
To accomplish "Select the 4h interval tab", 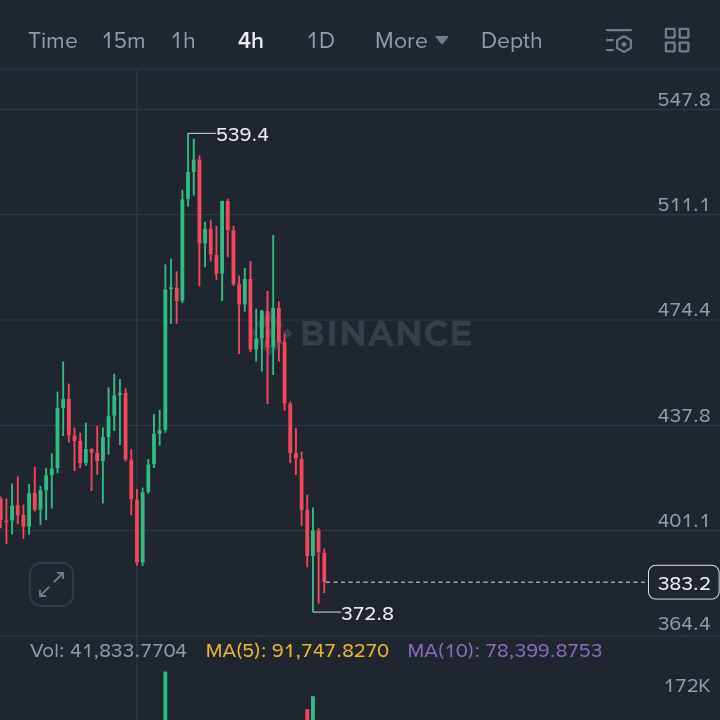I will pos(251,41).
